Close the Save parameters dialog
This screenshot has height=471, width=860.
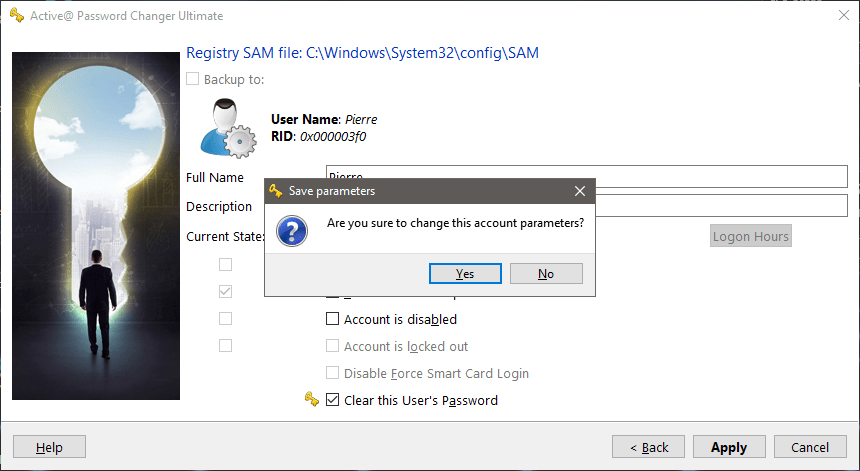pos(580,191)
